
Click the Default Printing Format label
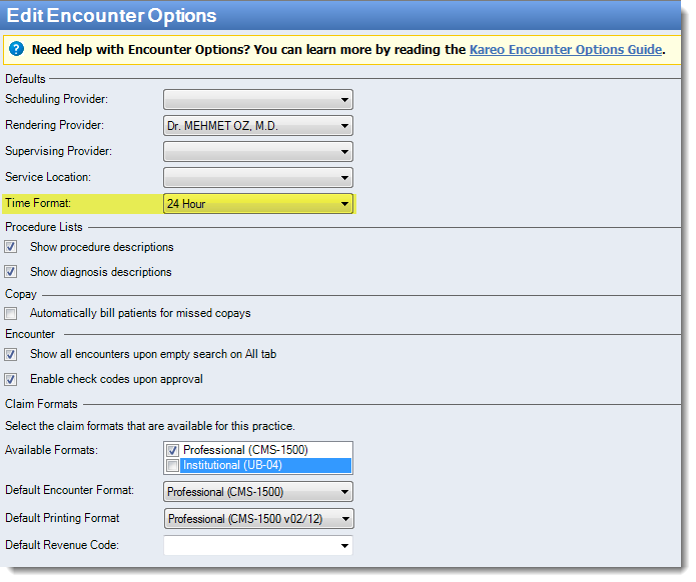point(62,518)
